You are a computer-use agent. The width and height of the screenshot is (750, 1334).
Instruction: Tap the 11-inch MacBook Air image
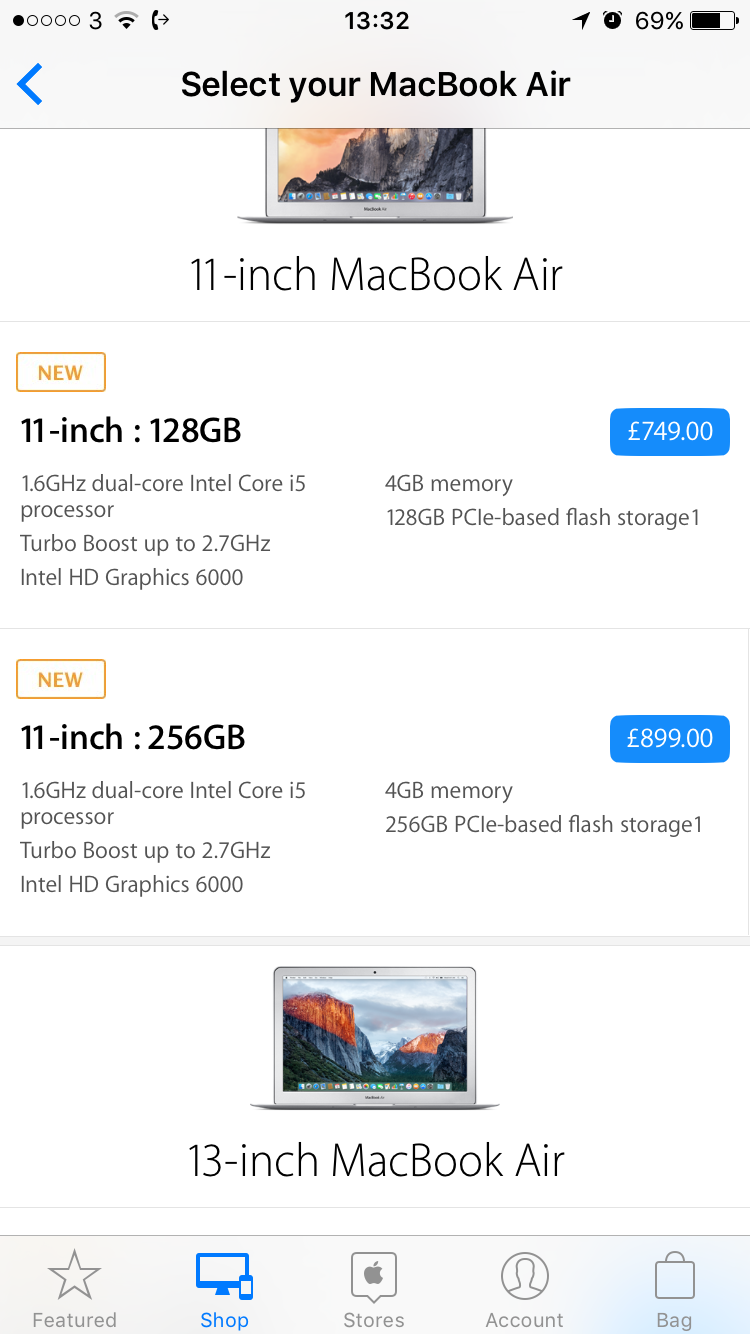(x=375, y=175)
